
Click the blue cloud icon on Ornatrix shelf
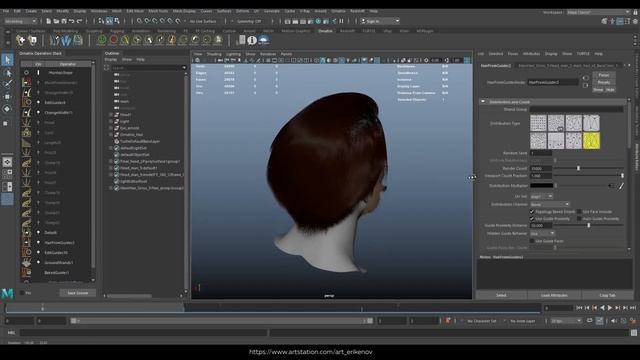coord(264,40)
